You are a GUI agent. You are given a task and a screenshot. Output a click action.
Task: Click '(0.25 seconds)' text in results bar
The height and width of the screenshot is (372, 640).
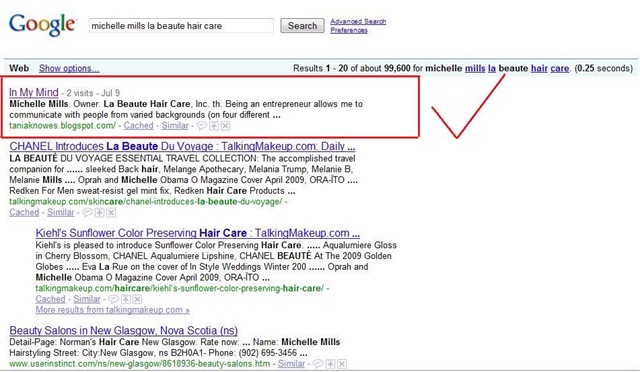(604, 68)
